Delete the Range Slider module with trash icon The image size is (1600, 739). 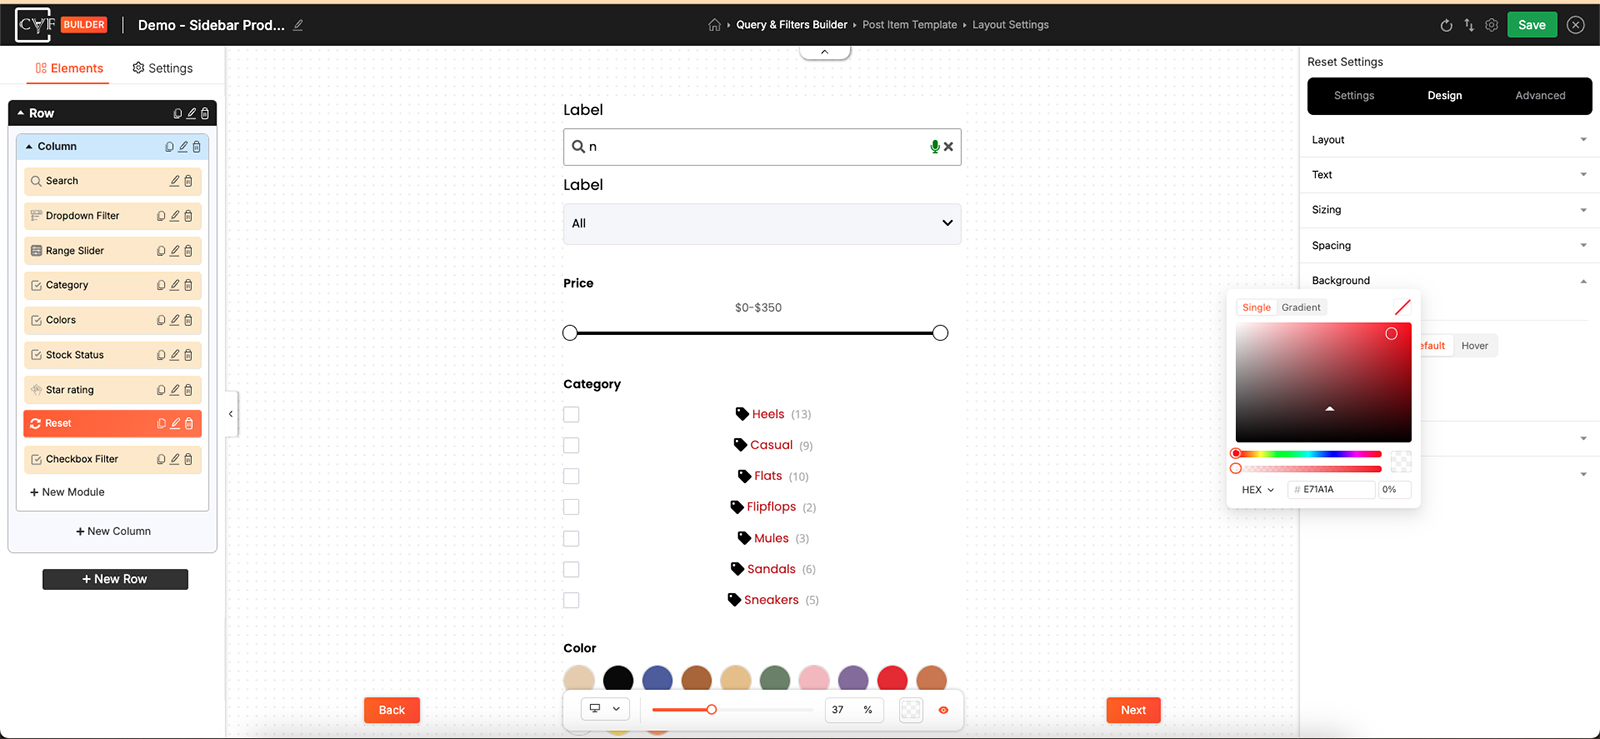click(188, 251)
